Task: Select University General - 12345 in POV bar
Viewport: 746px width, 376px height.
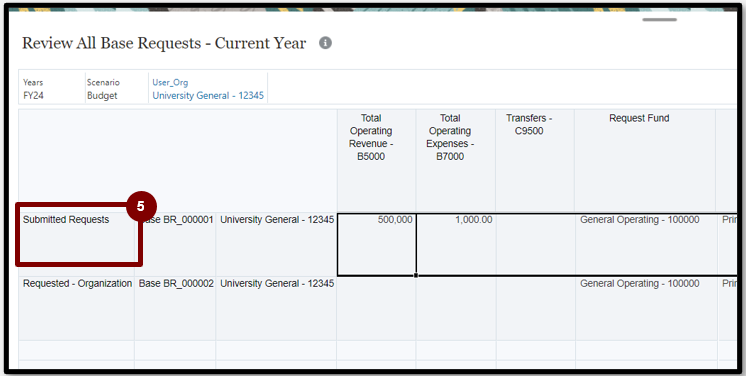Action: pyautogui.click(x=208, y=95)
